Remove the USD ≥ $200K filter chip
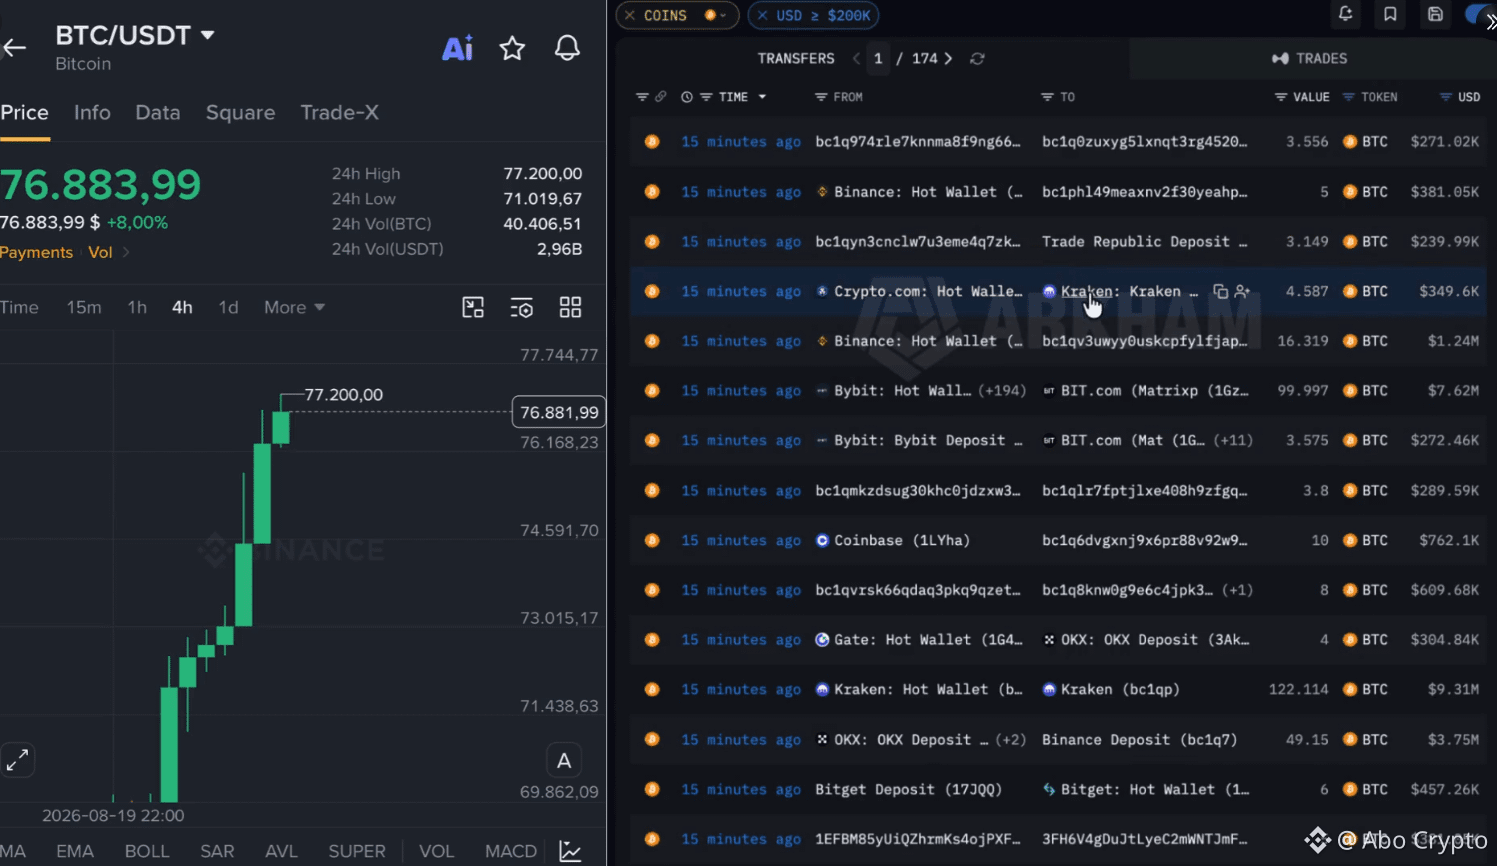This screenshot has width=1497, height=866. [762, 15]
